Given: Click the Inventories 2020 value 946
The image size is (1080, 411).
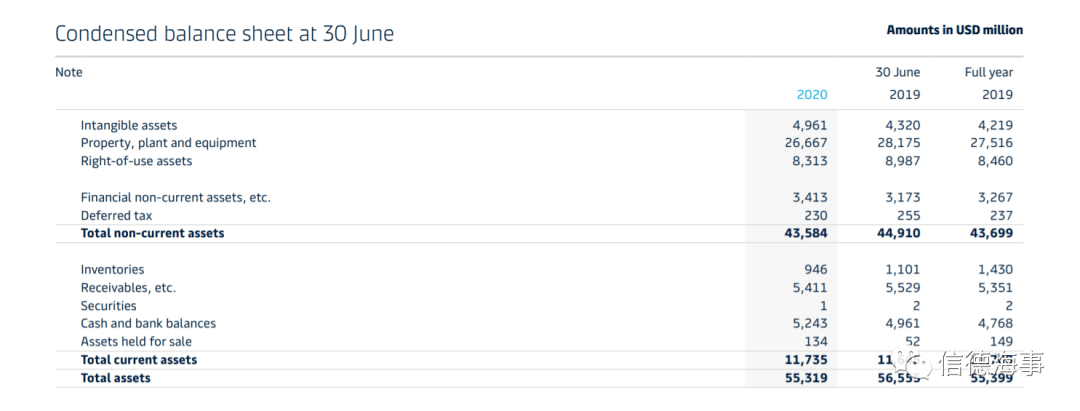Looking at the screenshot, I should tap(816, 270).
